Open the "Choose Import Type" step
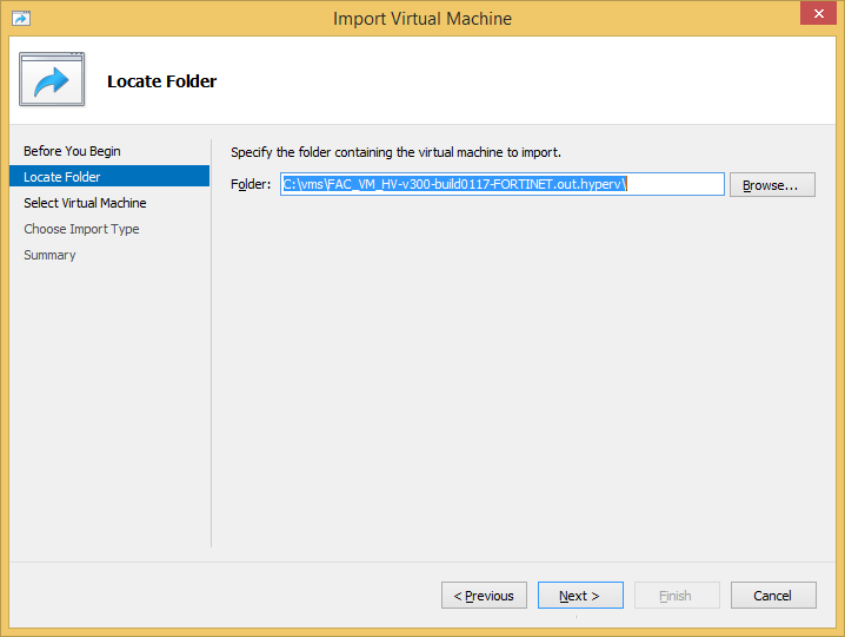This screenshot has width=845, height=637. point(81,229)
